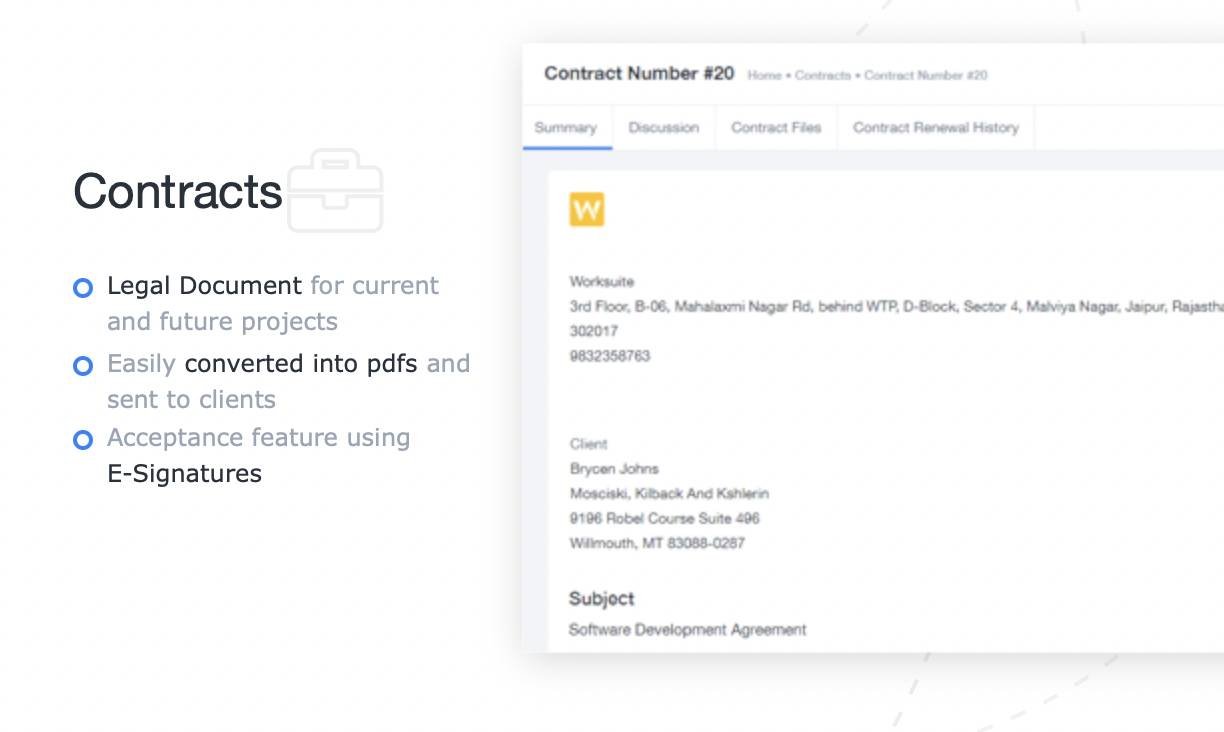Click the Worksuite phone number 9832358763
Image resolution: width=1224 pixels, height=732 pixels.
(610, 356)
